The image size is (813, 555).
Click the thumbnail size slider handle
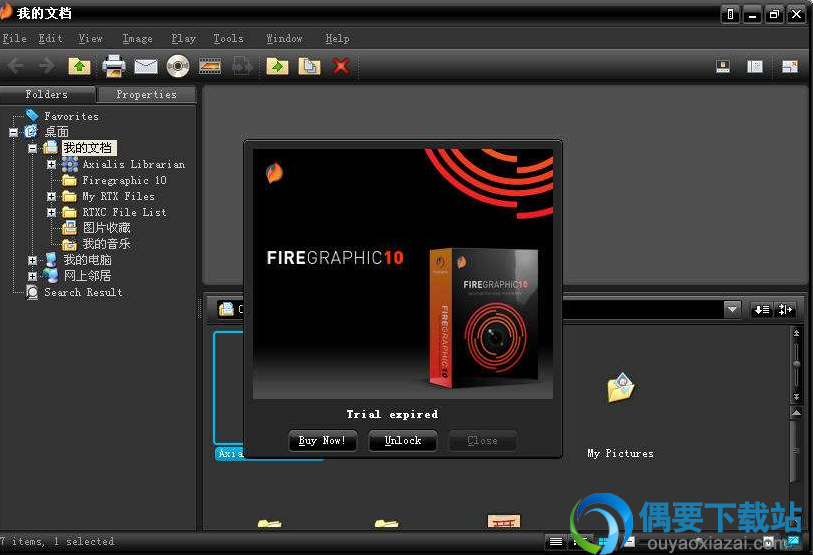click(796, 365)
